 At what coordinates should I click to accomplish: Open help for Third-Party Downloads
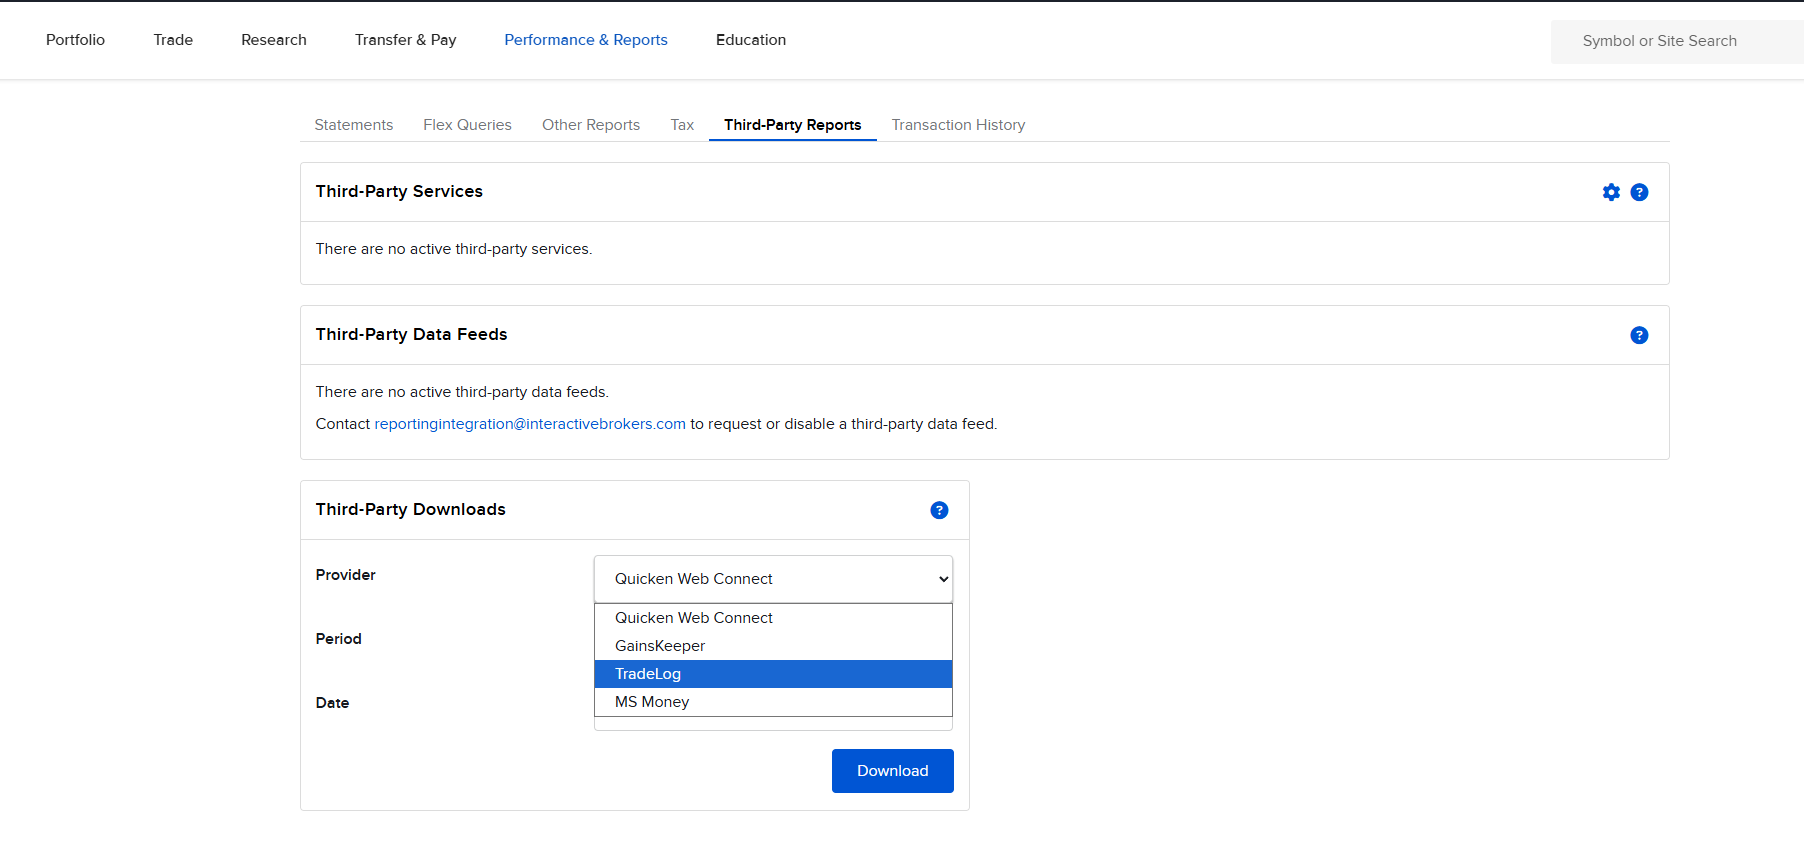point(939,510)
